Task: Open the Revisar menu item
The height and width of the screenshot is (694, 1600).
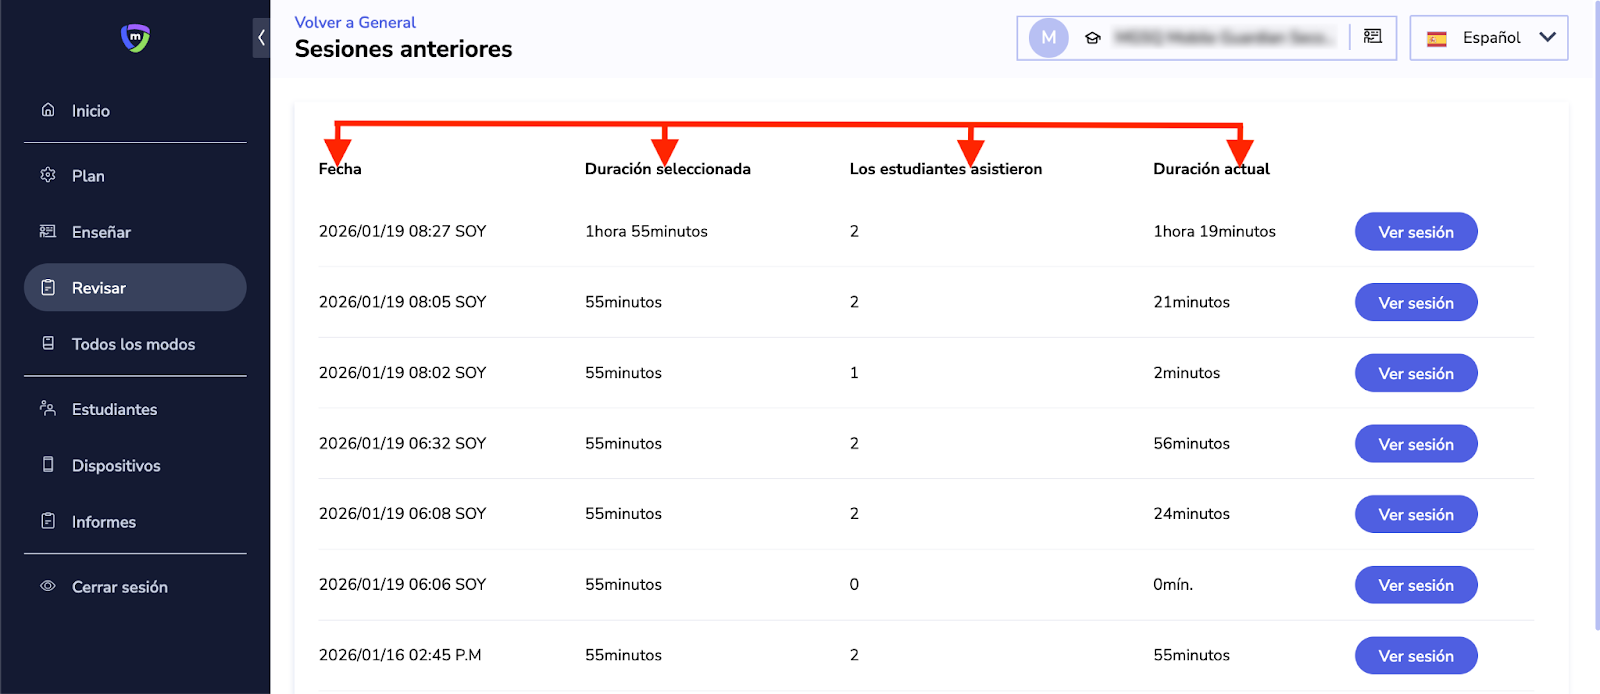Action: point(135,288)
